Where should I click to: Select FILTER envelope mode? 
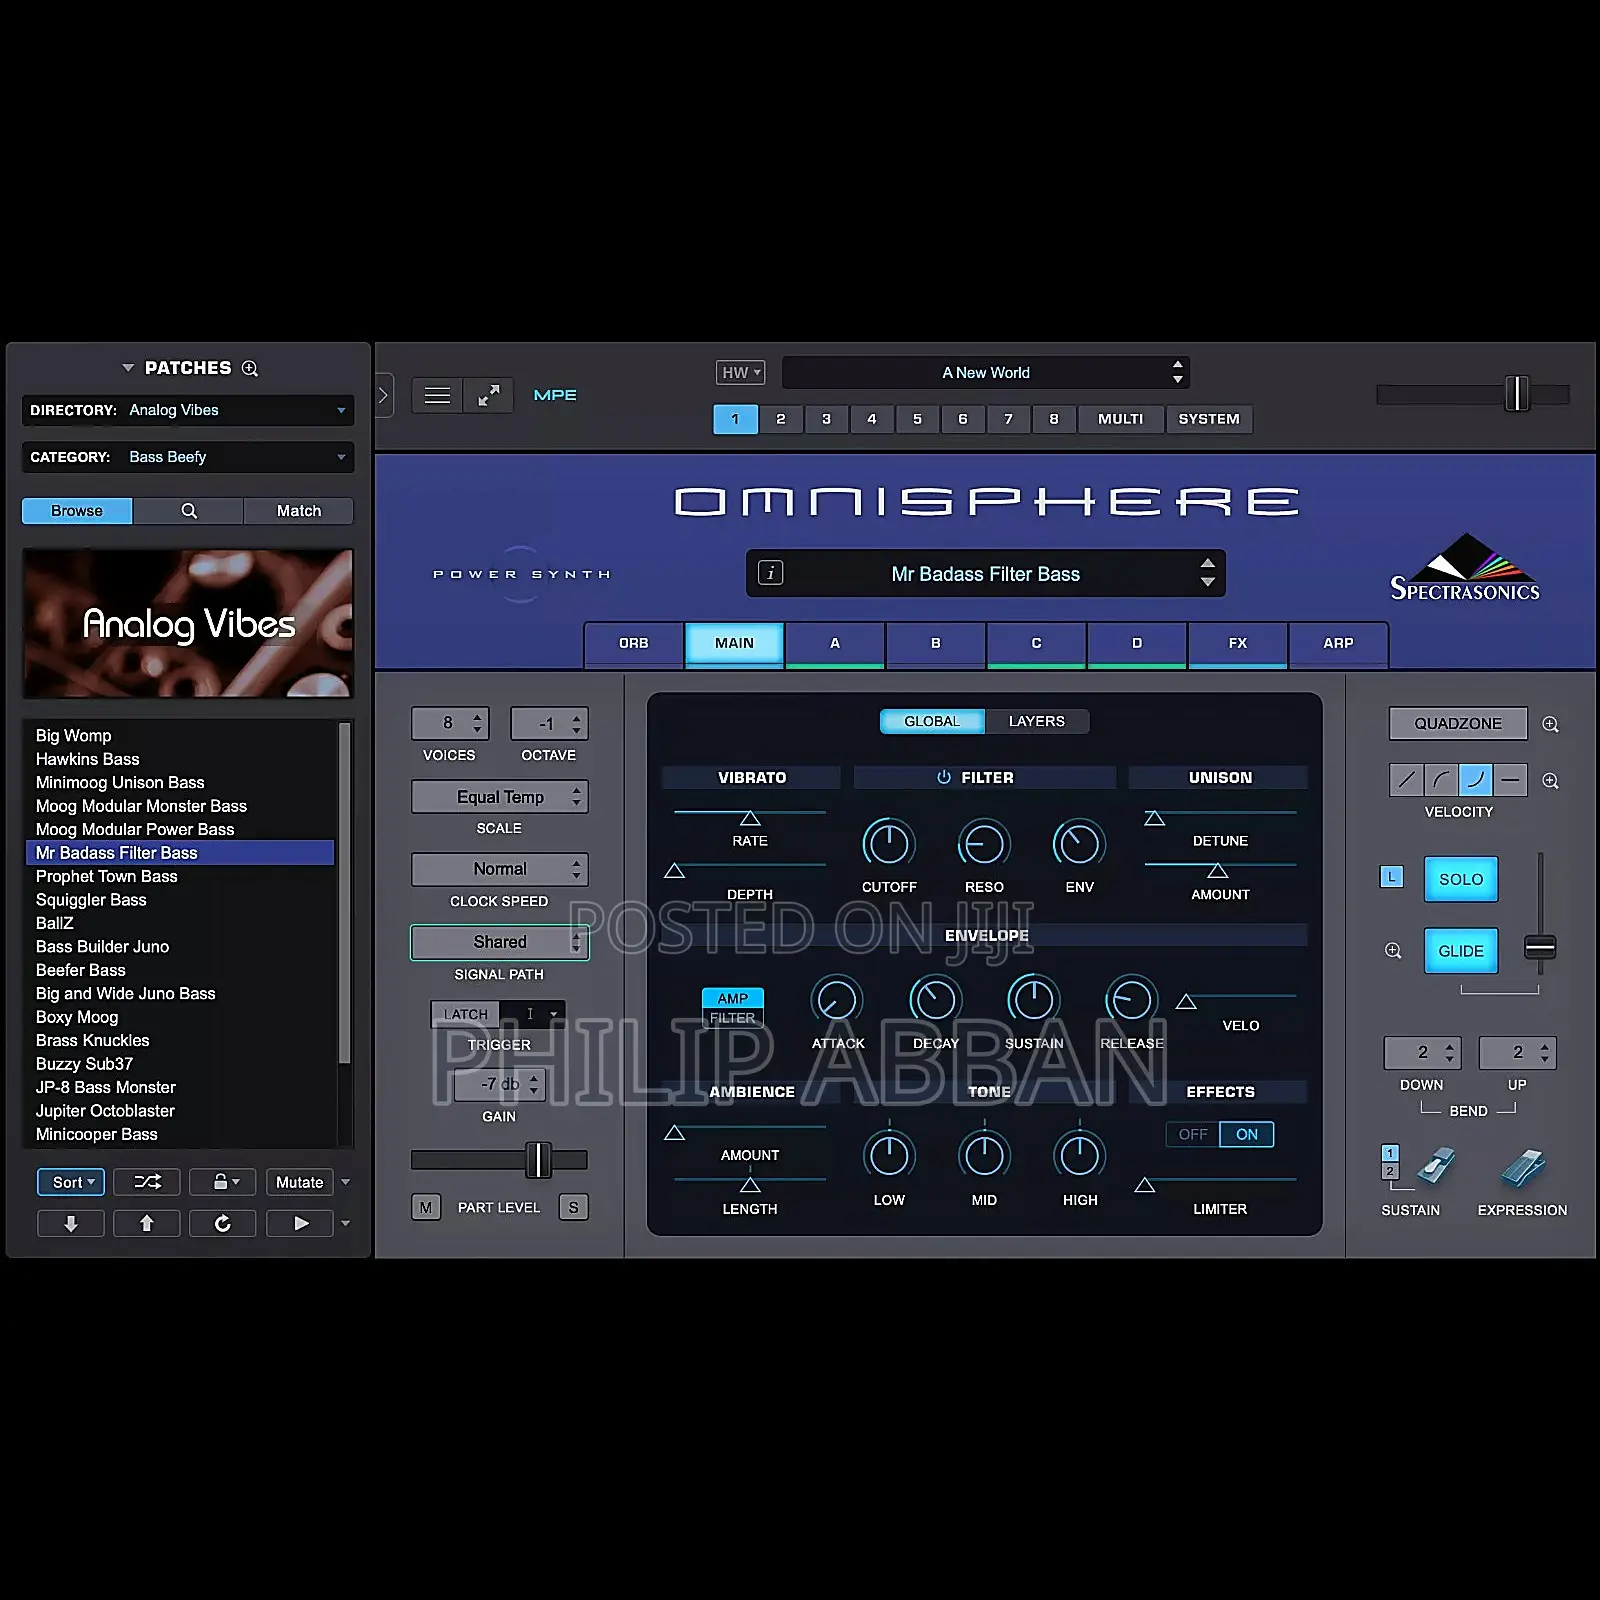[x=732, y=1018]
